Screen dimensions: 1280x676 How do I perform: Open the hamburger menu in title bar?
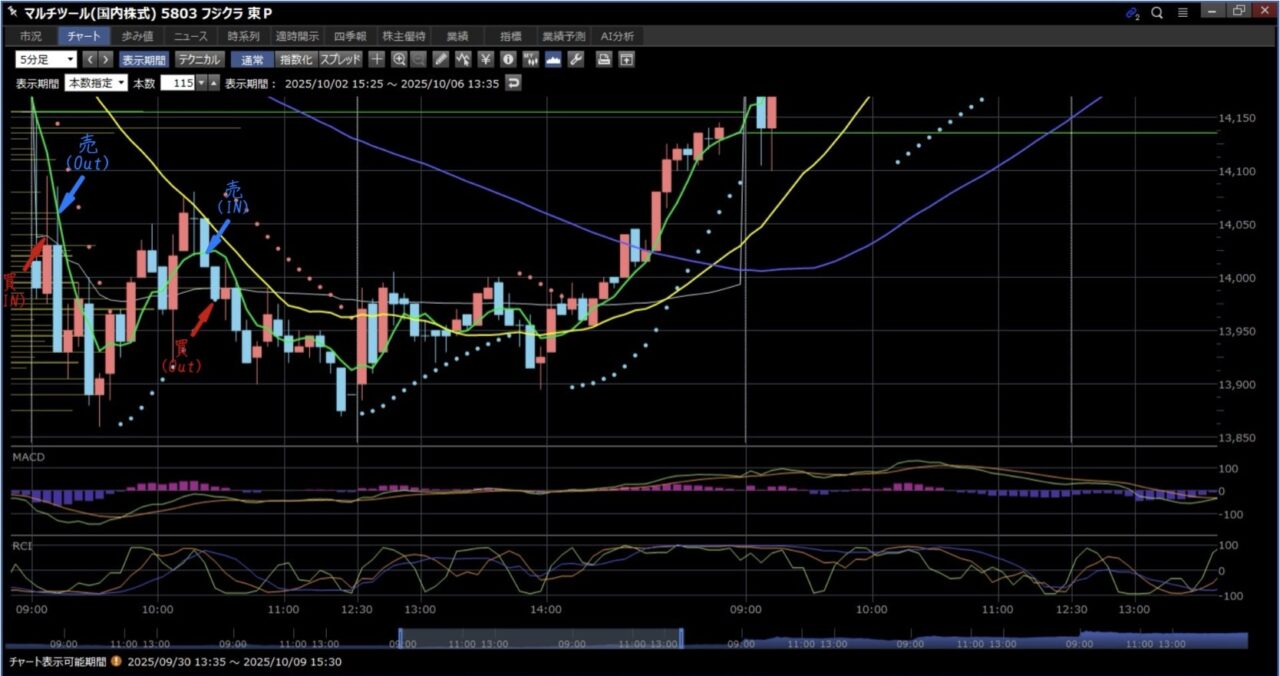[x=1183, y=13]
